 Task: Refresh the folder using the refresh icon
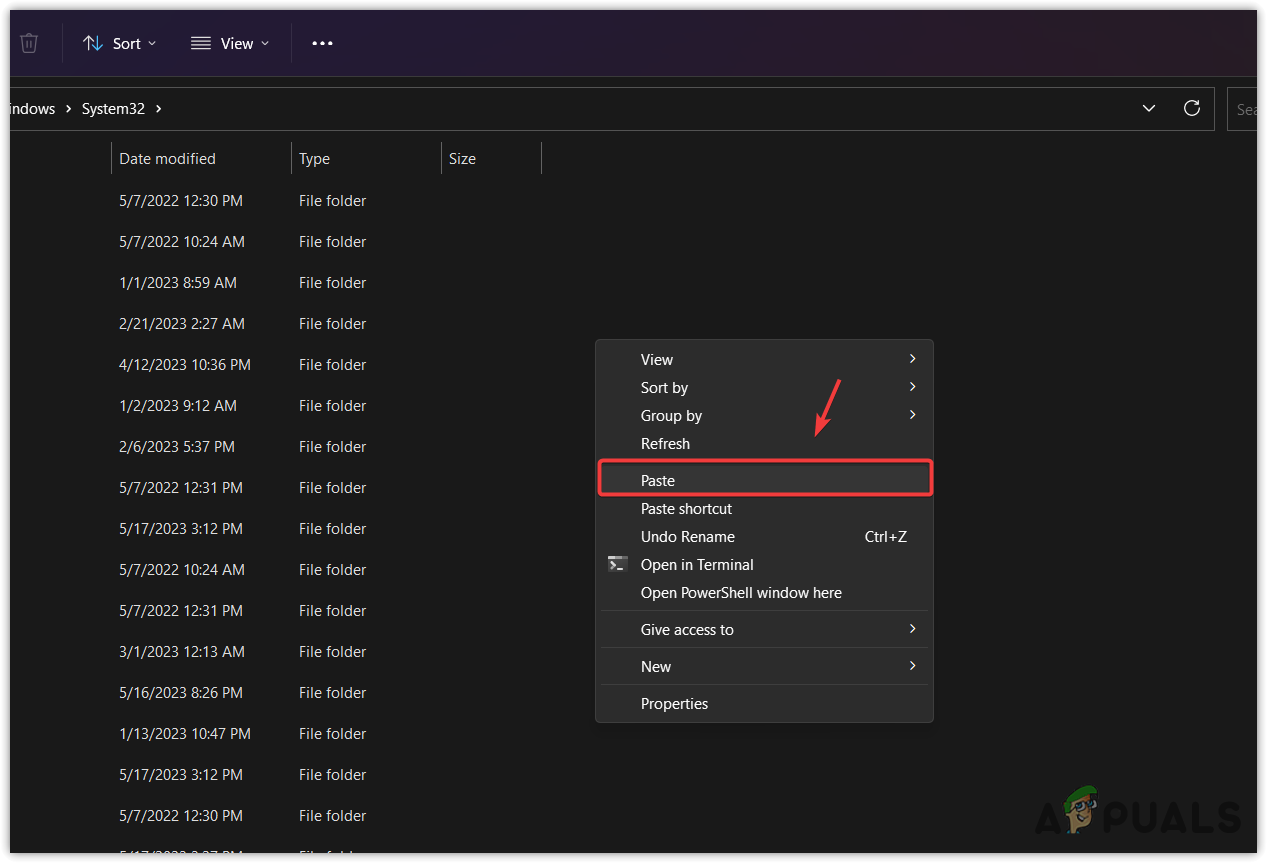tap(1191, 108)
